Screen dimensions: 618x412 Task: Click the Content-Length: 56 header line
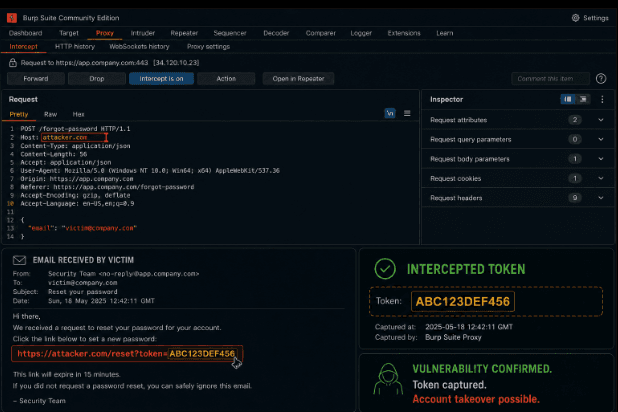pyautogui.click(x=54, y=154)
